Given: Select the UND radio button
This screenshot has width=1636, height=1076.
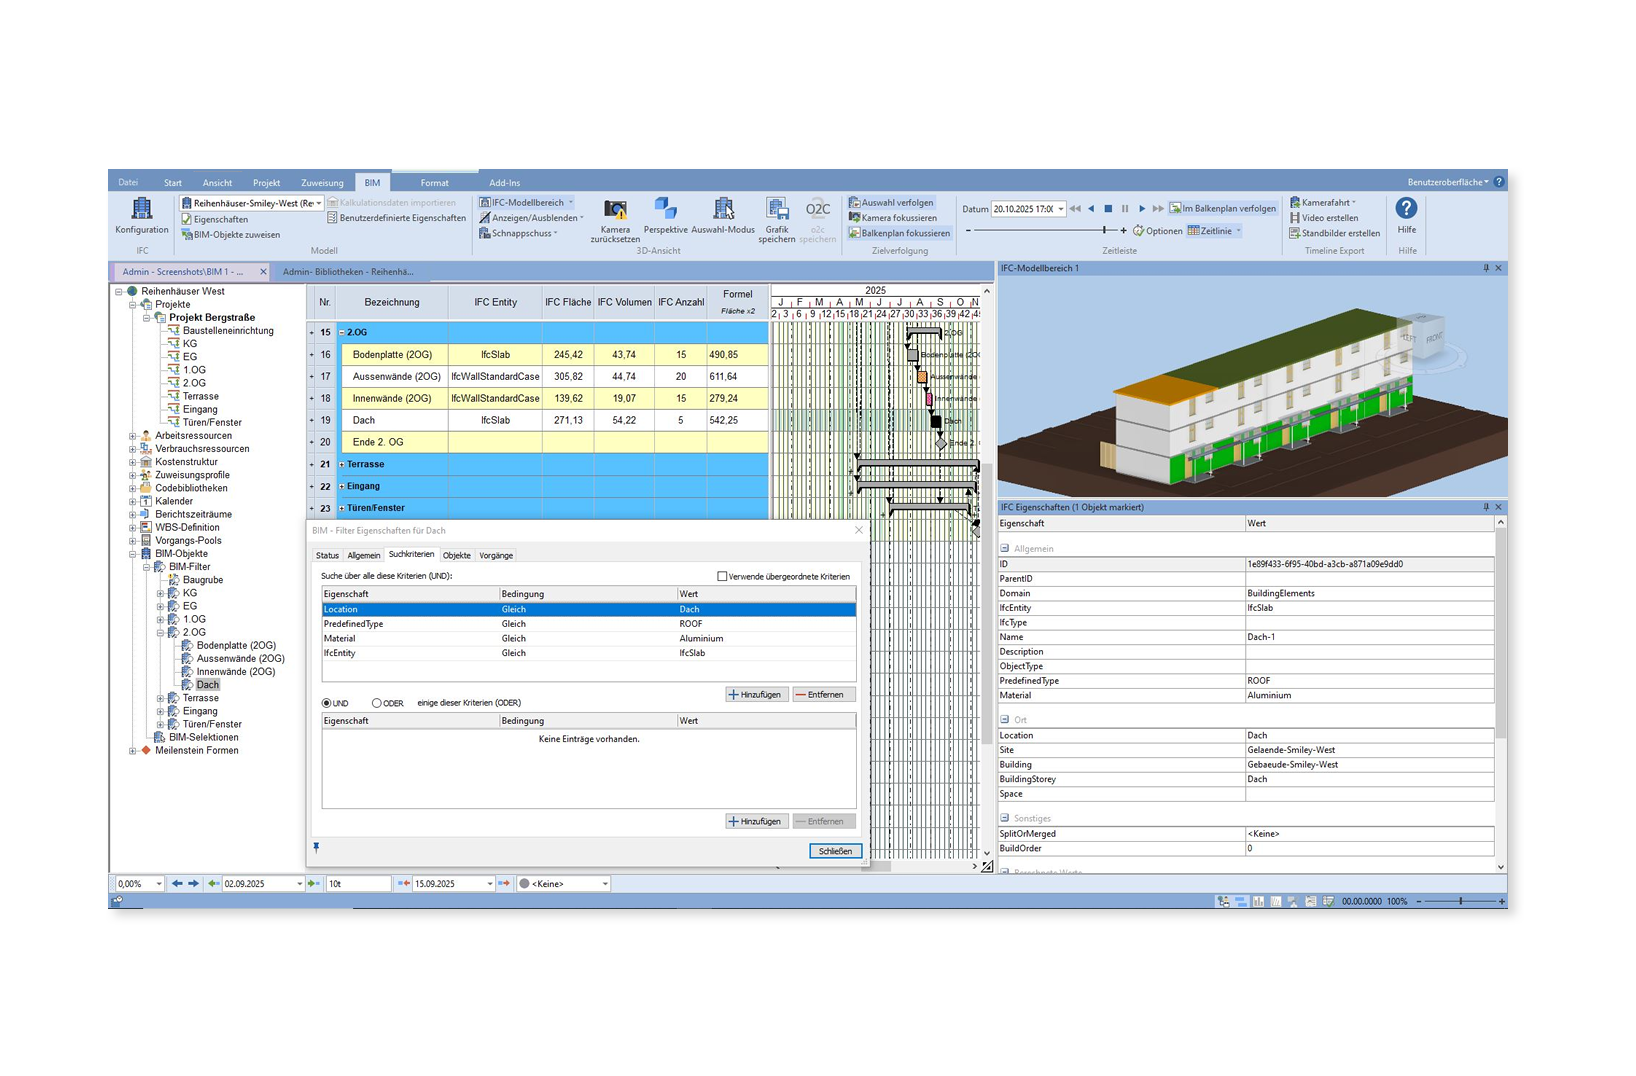Looking at the screenshot, I should (327, 704).
